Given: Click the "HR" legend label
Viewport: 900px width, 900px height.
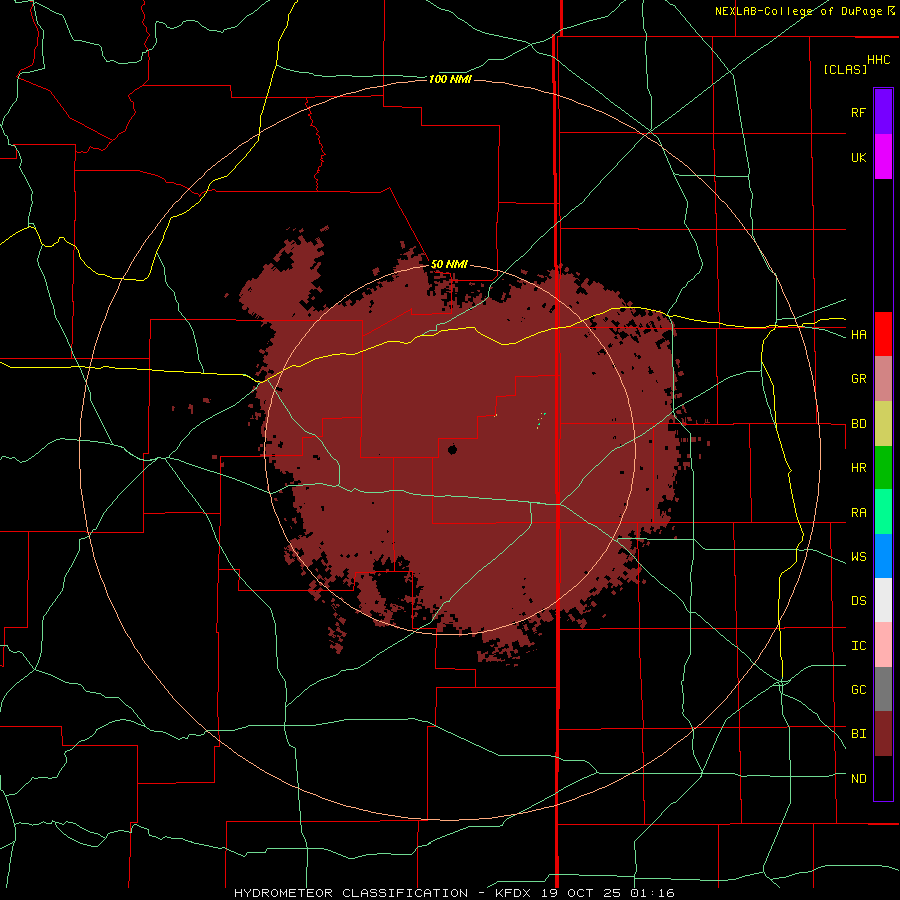Looking at the screenshot, I should pyautogui.click(x=858, y=468).
